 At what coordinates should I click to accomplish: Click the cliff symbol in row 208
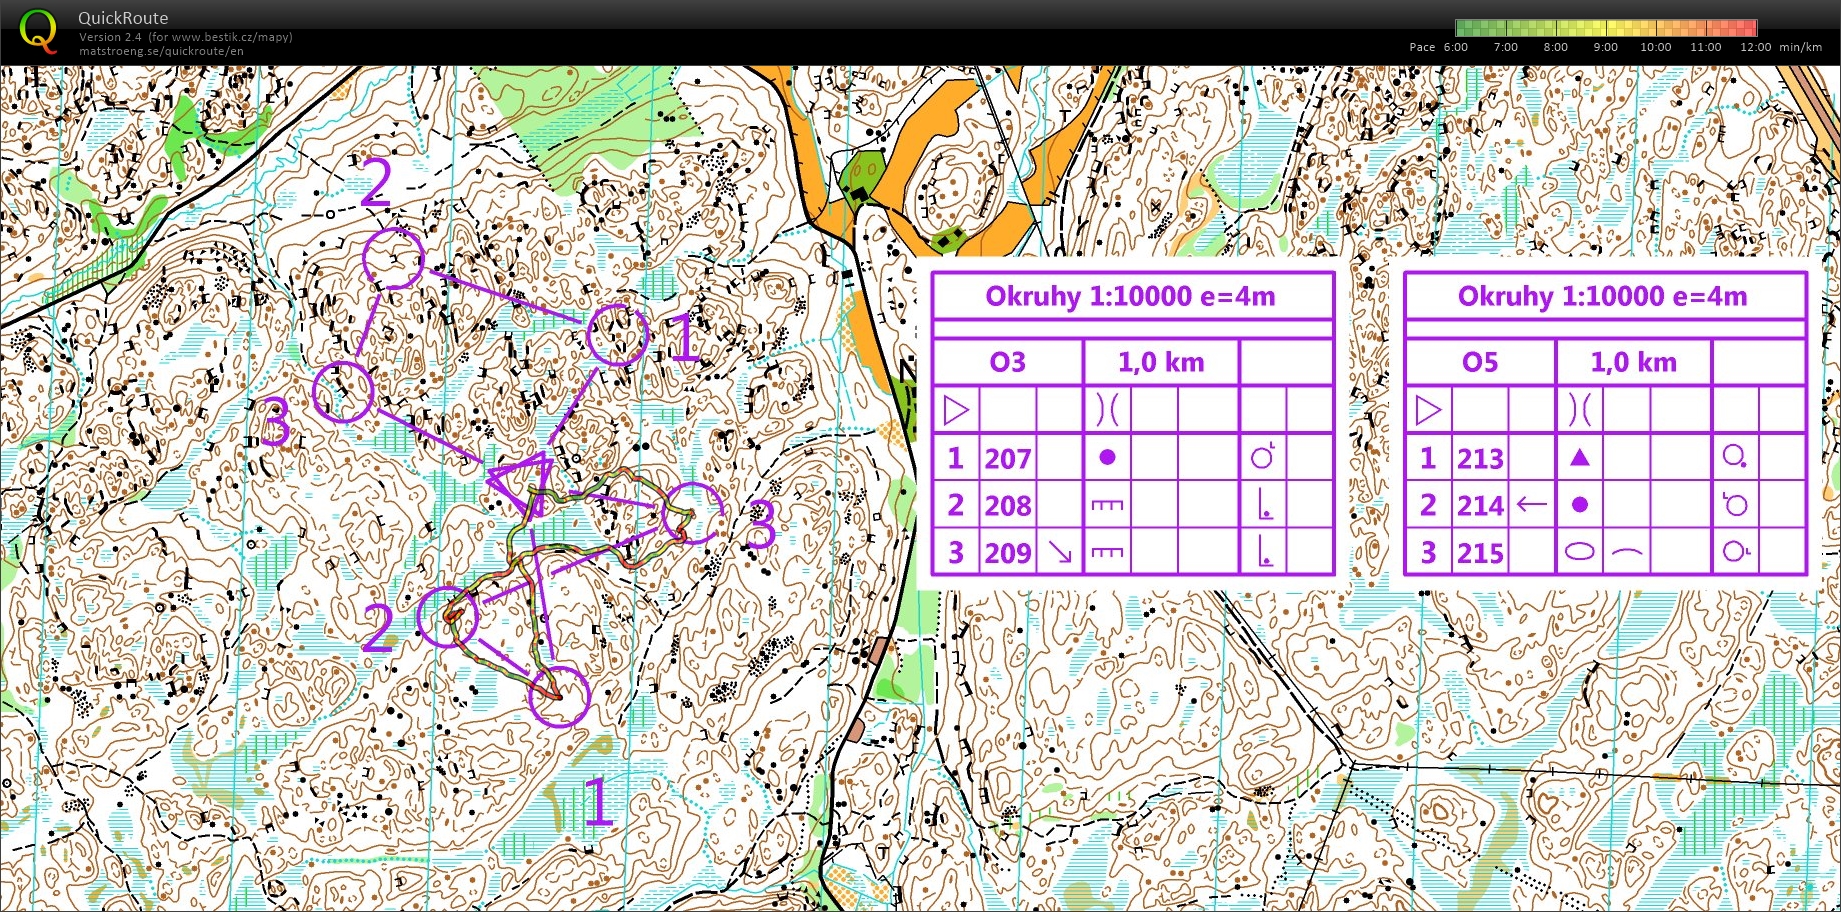(x=1107, y=505)
